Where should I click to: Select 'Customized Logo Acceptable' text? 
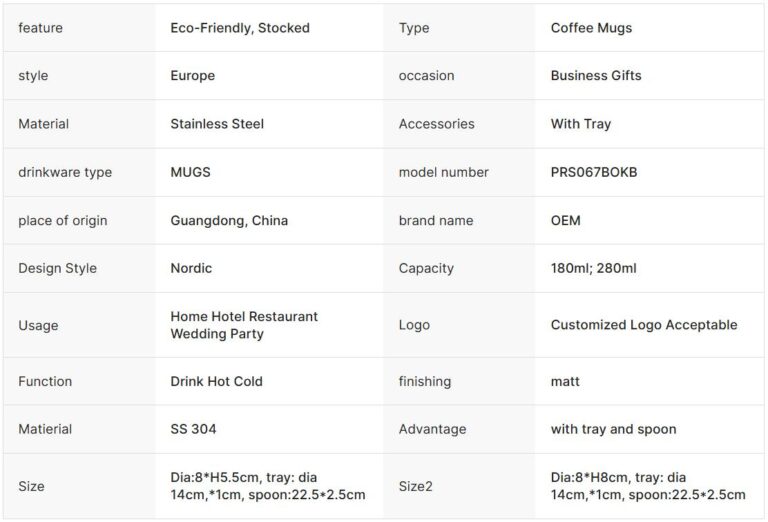tap(643, 325)
